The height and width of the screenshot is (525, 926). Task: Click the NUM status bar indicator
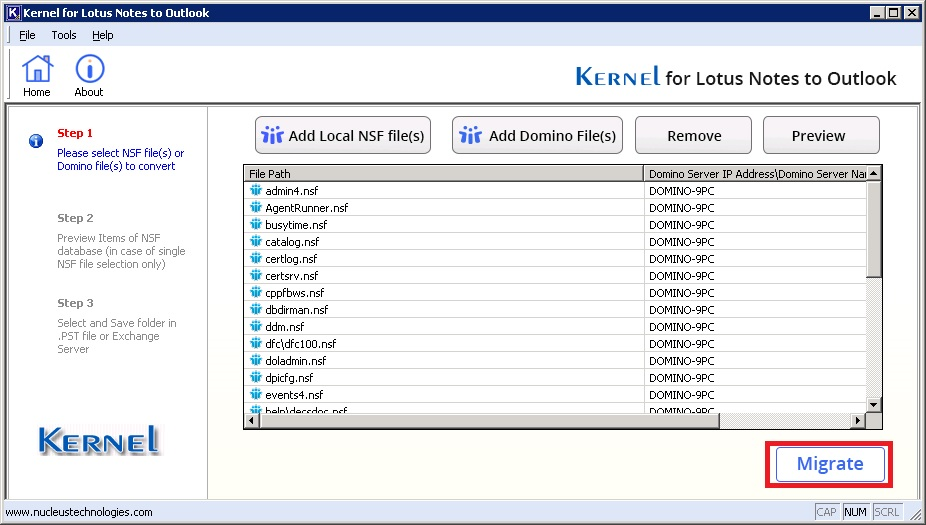(x=855, y=512)
